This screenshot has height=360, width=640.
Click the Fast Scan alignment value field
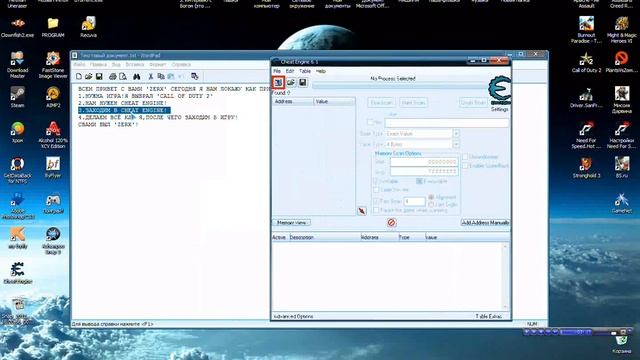click(x=414, y=201)
